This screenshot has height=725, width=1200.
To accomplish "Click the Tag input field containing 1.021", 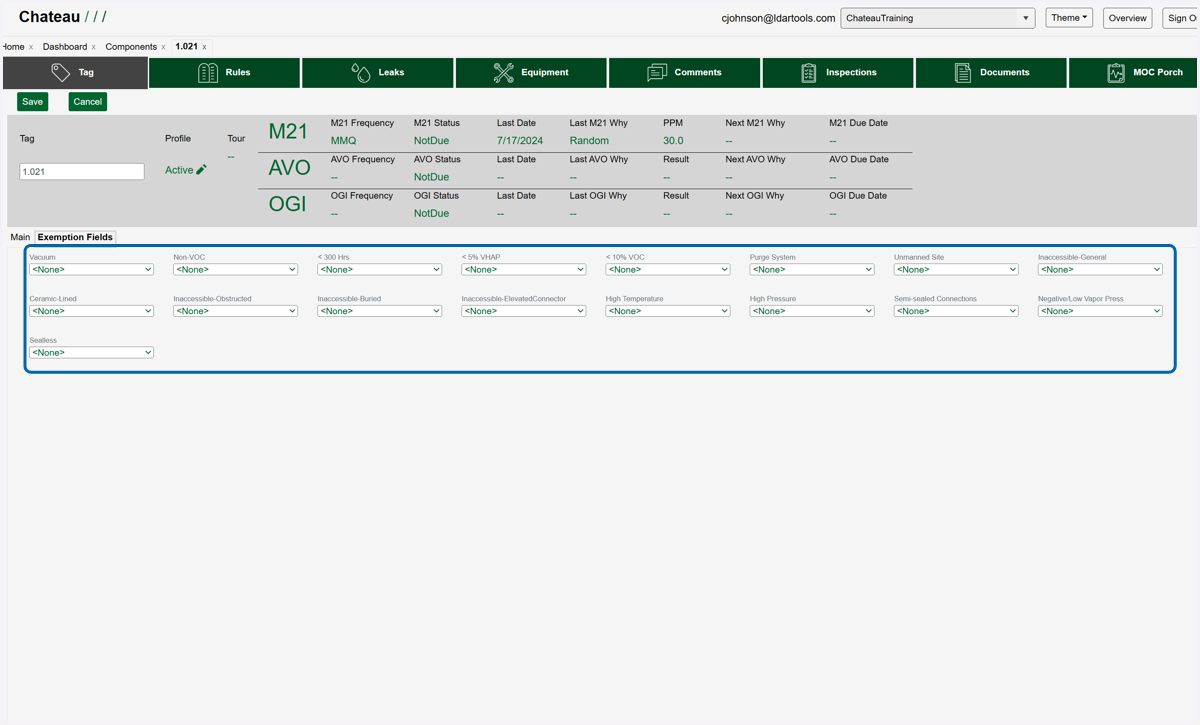I will coord(82,172).
